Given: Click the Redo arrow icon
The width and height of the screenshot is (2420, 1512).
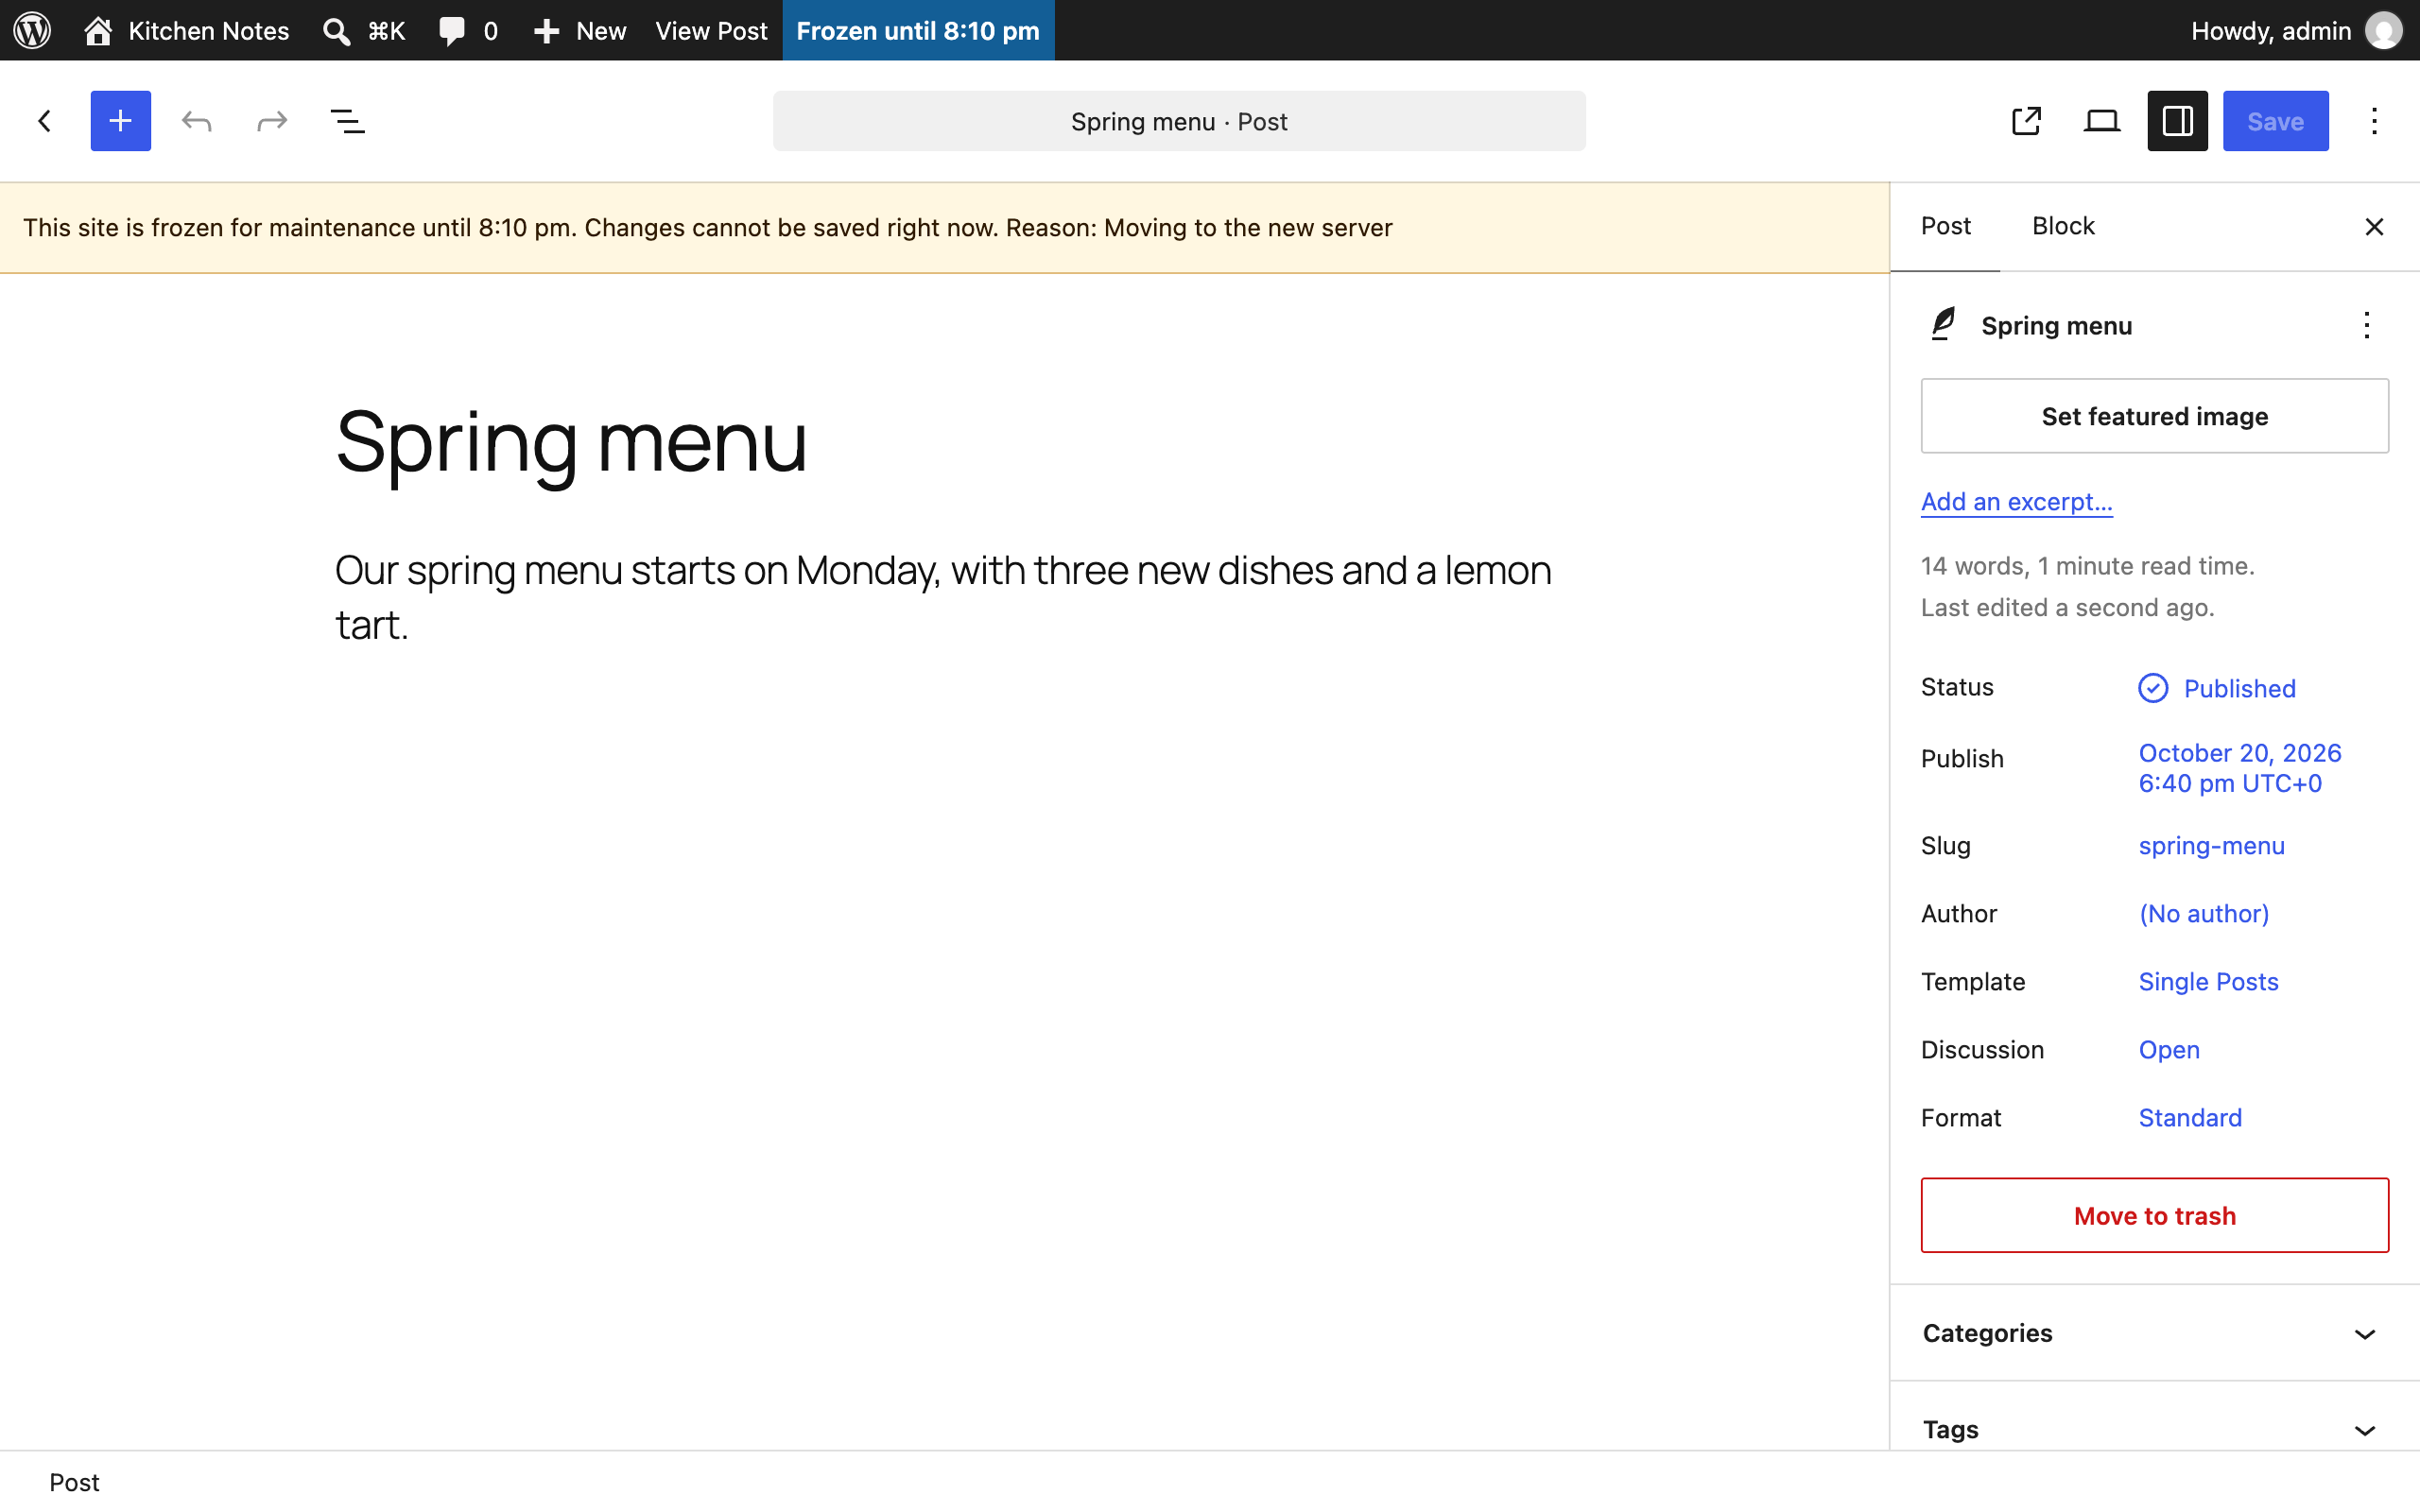Looking at the screenshot, I should (x=272, y=121).
